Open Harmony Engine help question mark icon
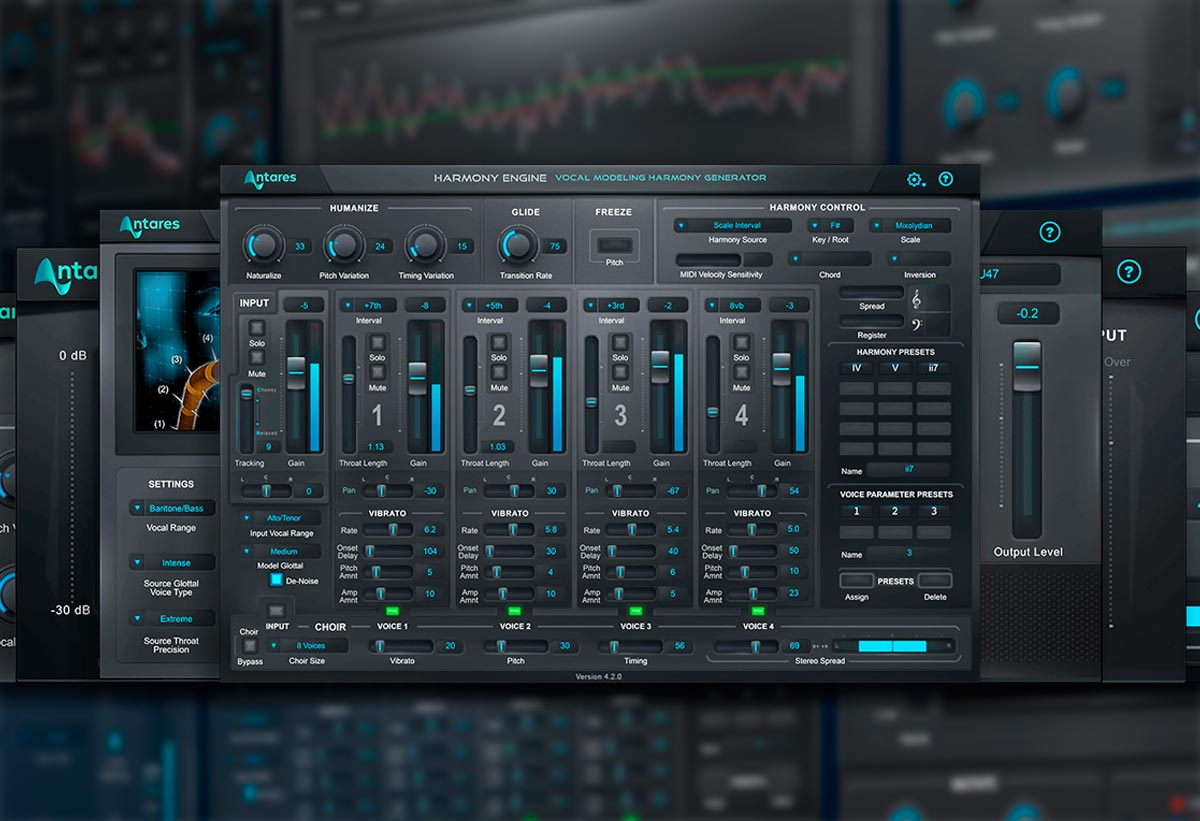The image size is (1200, 821). (946, 180)
